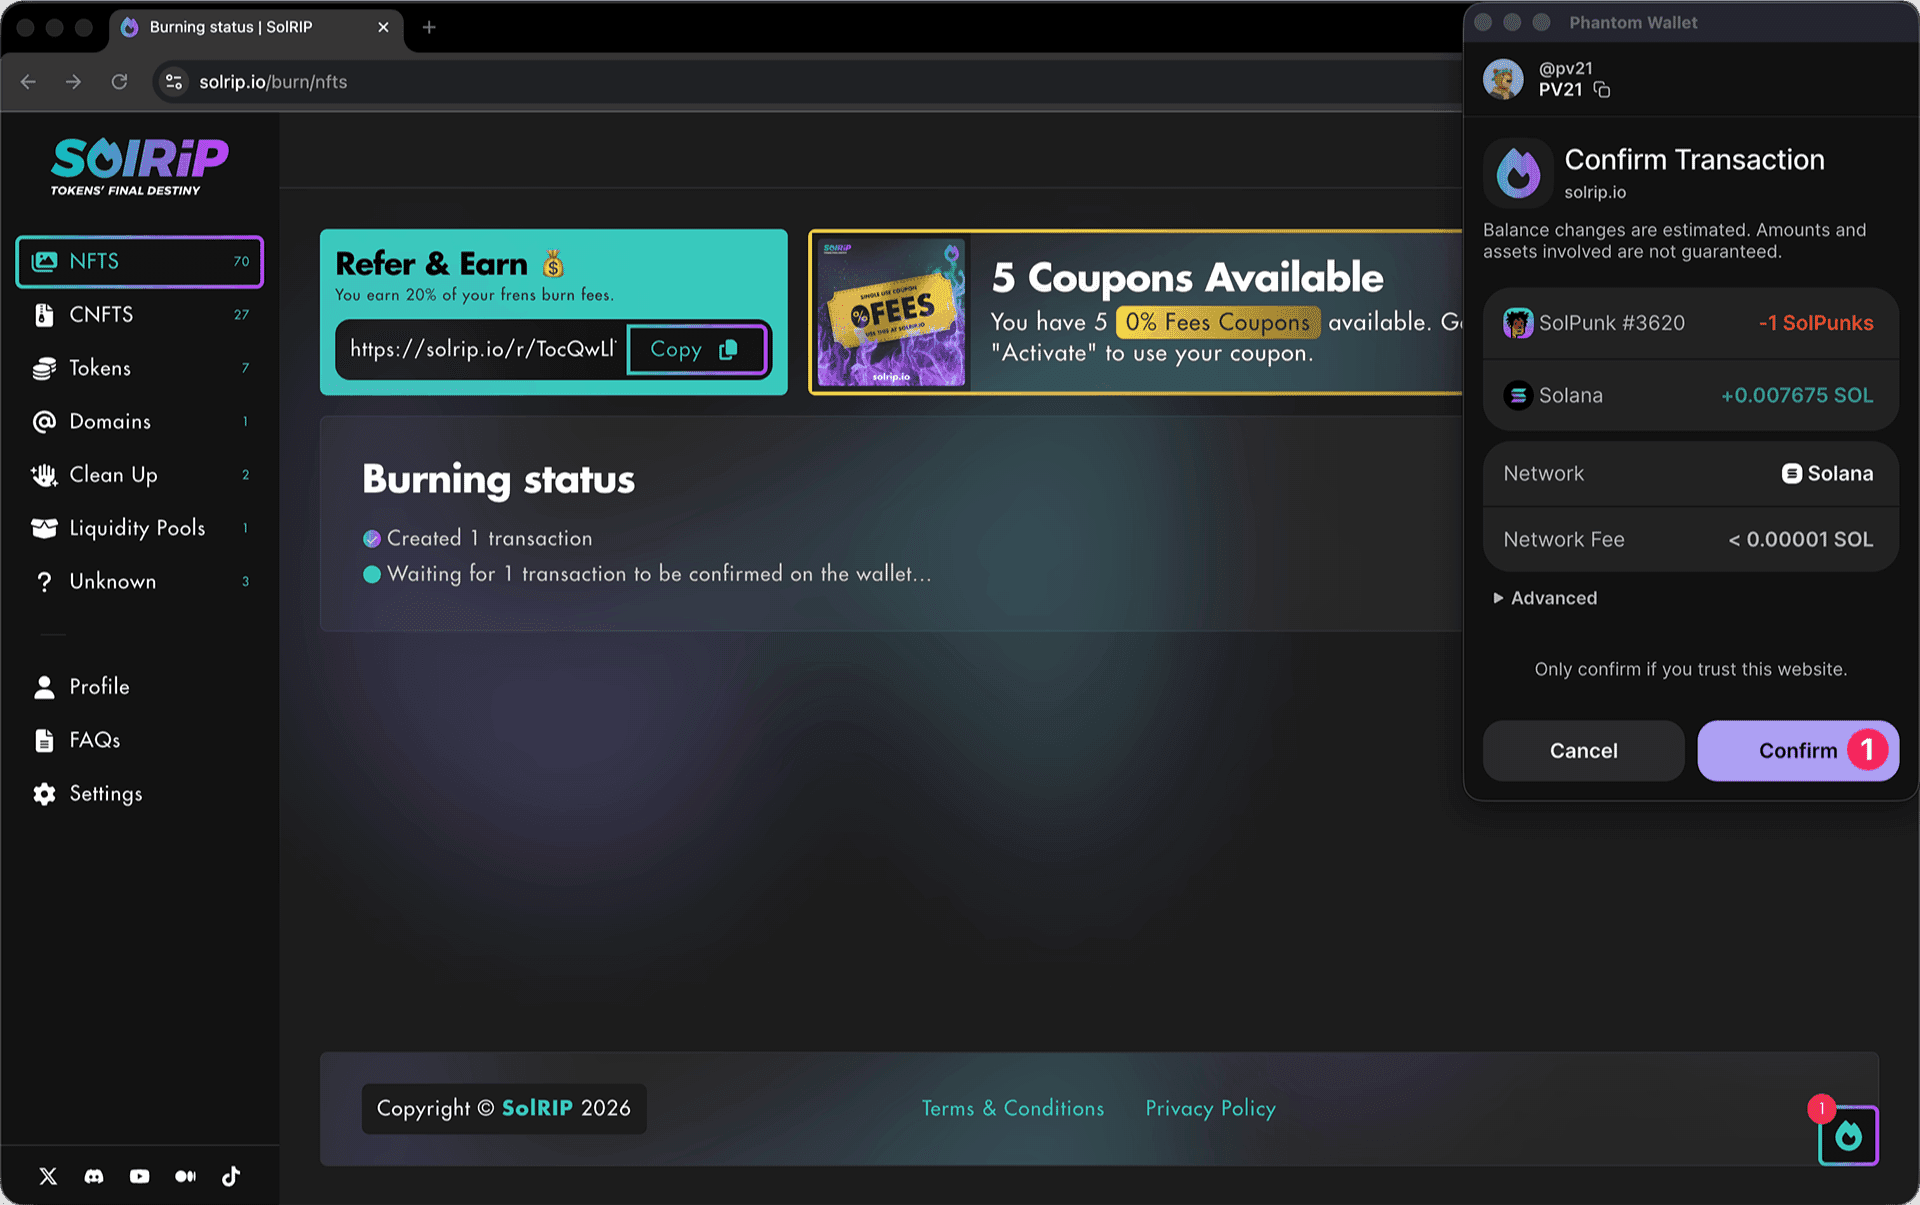Click the solrip.io domain under Confirm Transaction
This screenshot has height=1205, width=1920.
pos(1595,192)
